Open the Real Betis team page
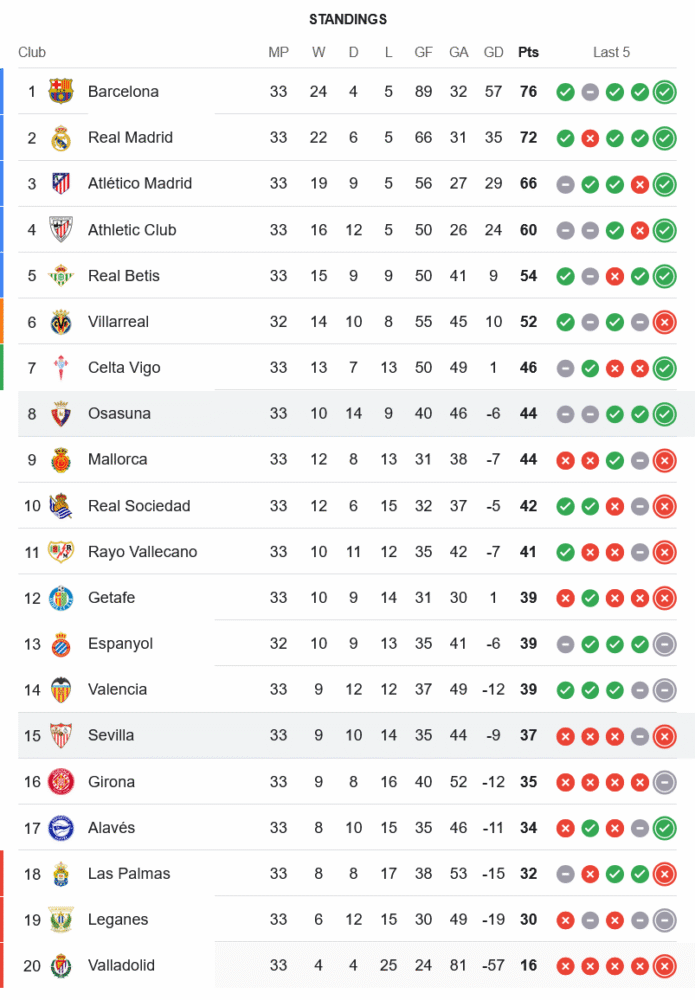The width and height of the screenshot is (695, 1000). [x=124, y=276]
